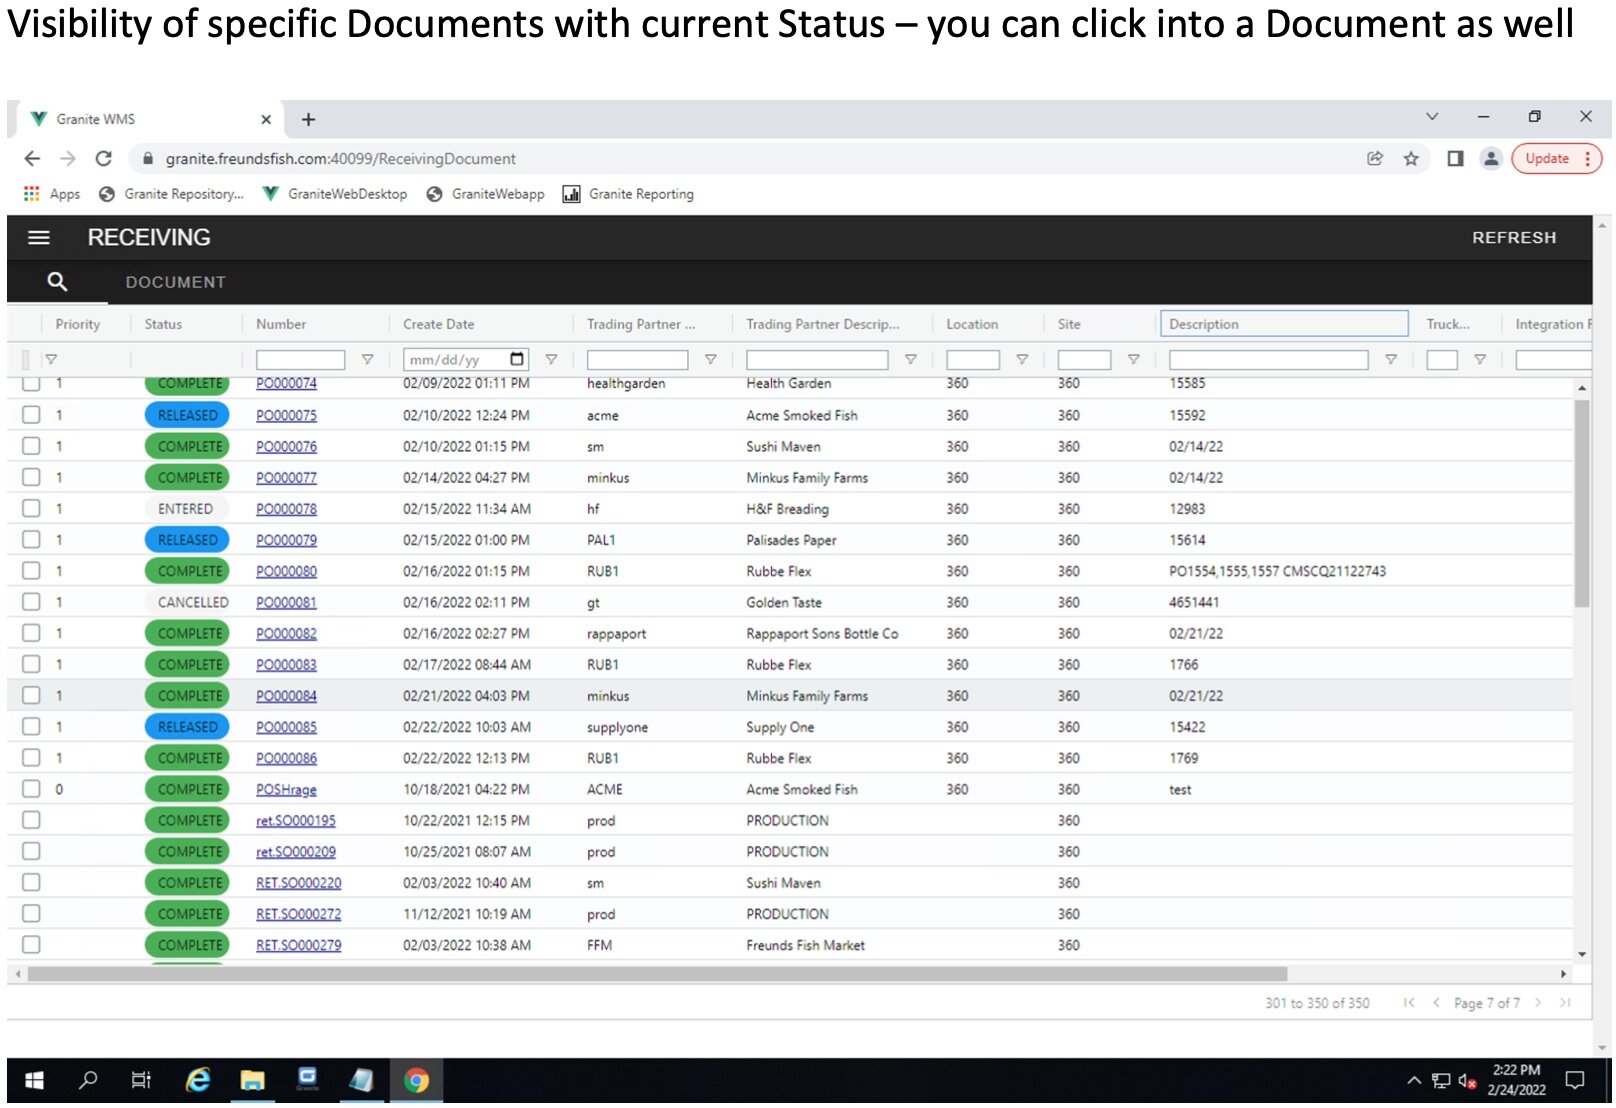Bookmark this page with star icon
1616x1108 pixels.
coord(1411,159)
